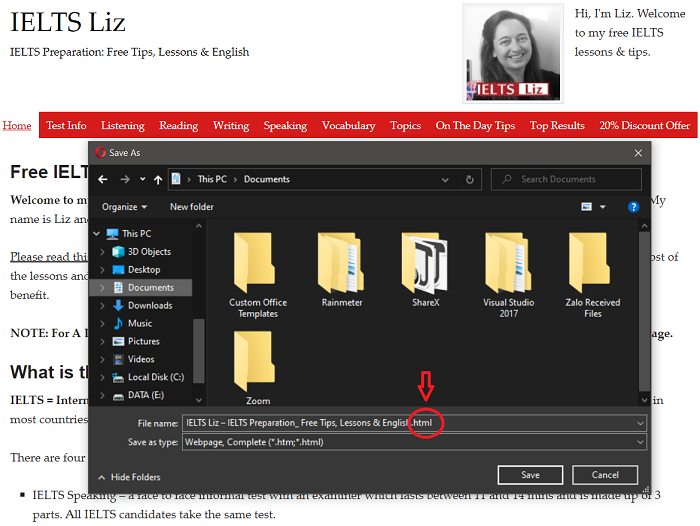This screenshot has height=526, width=700.
Task: Open Writing tab on the webpage
Action: click(x=231, y=125)
